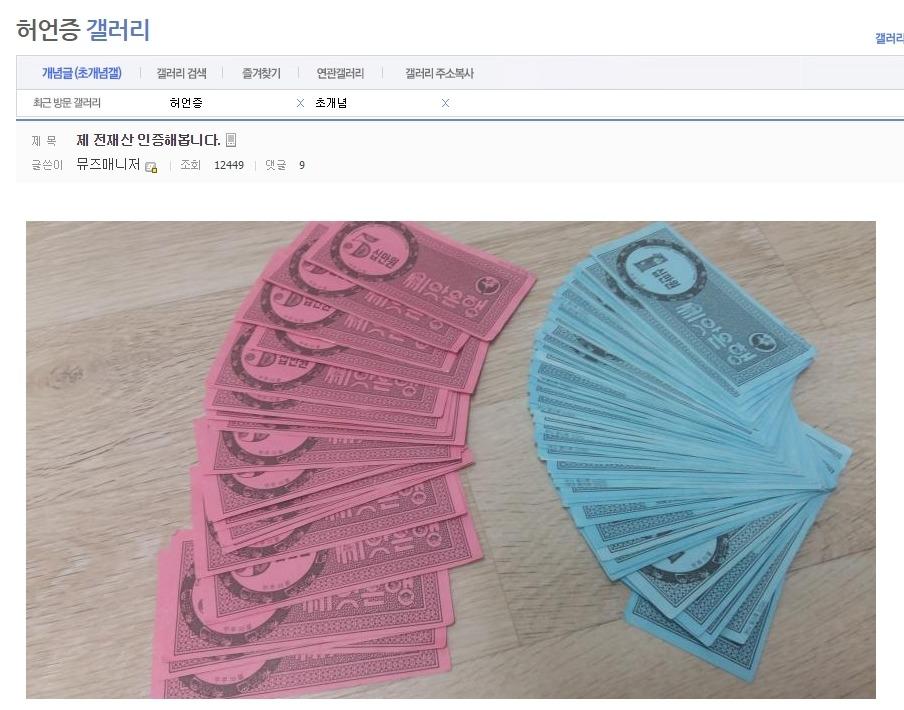The image size is (904, 710).
Task: Open the 즐겨찾기 favorites menu
Action: pyautogui.click(x=261, y=73)
